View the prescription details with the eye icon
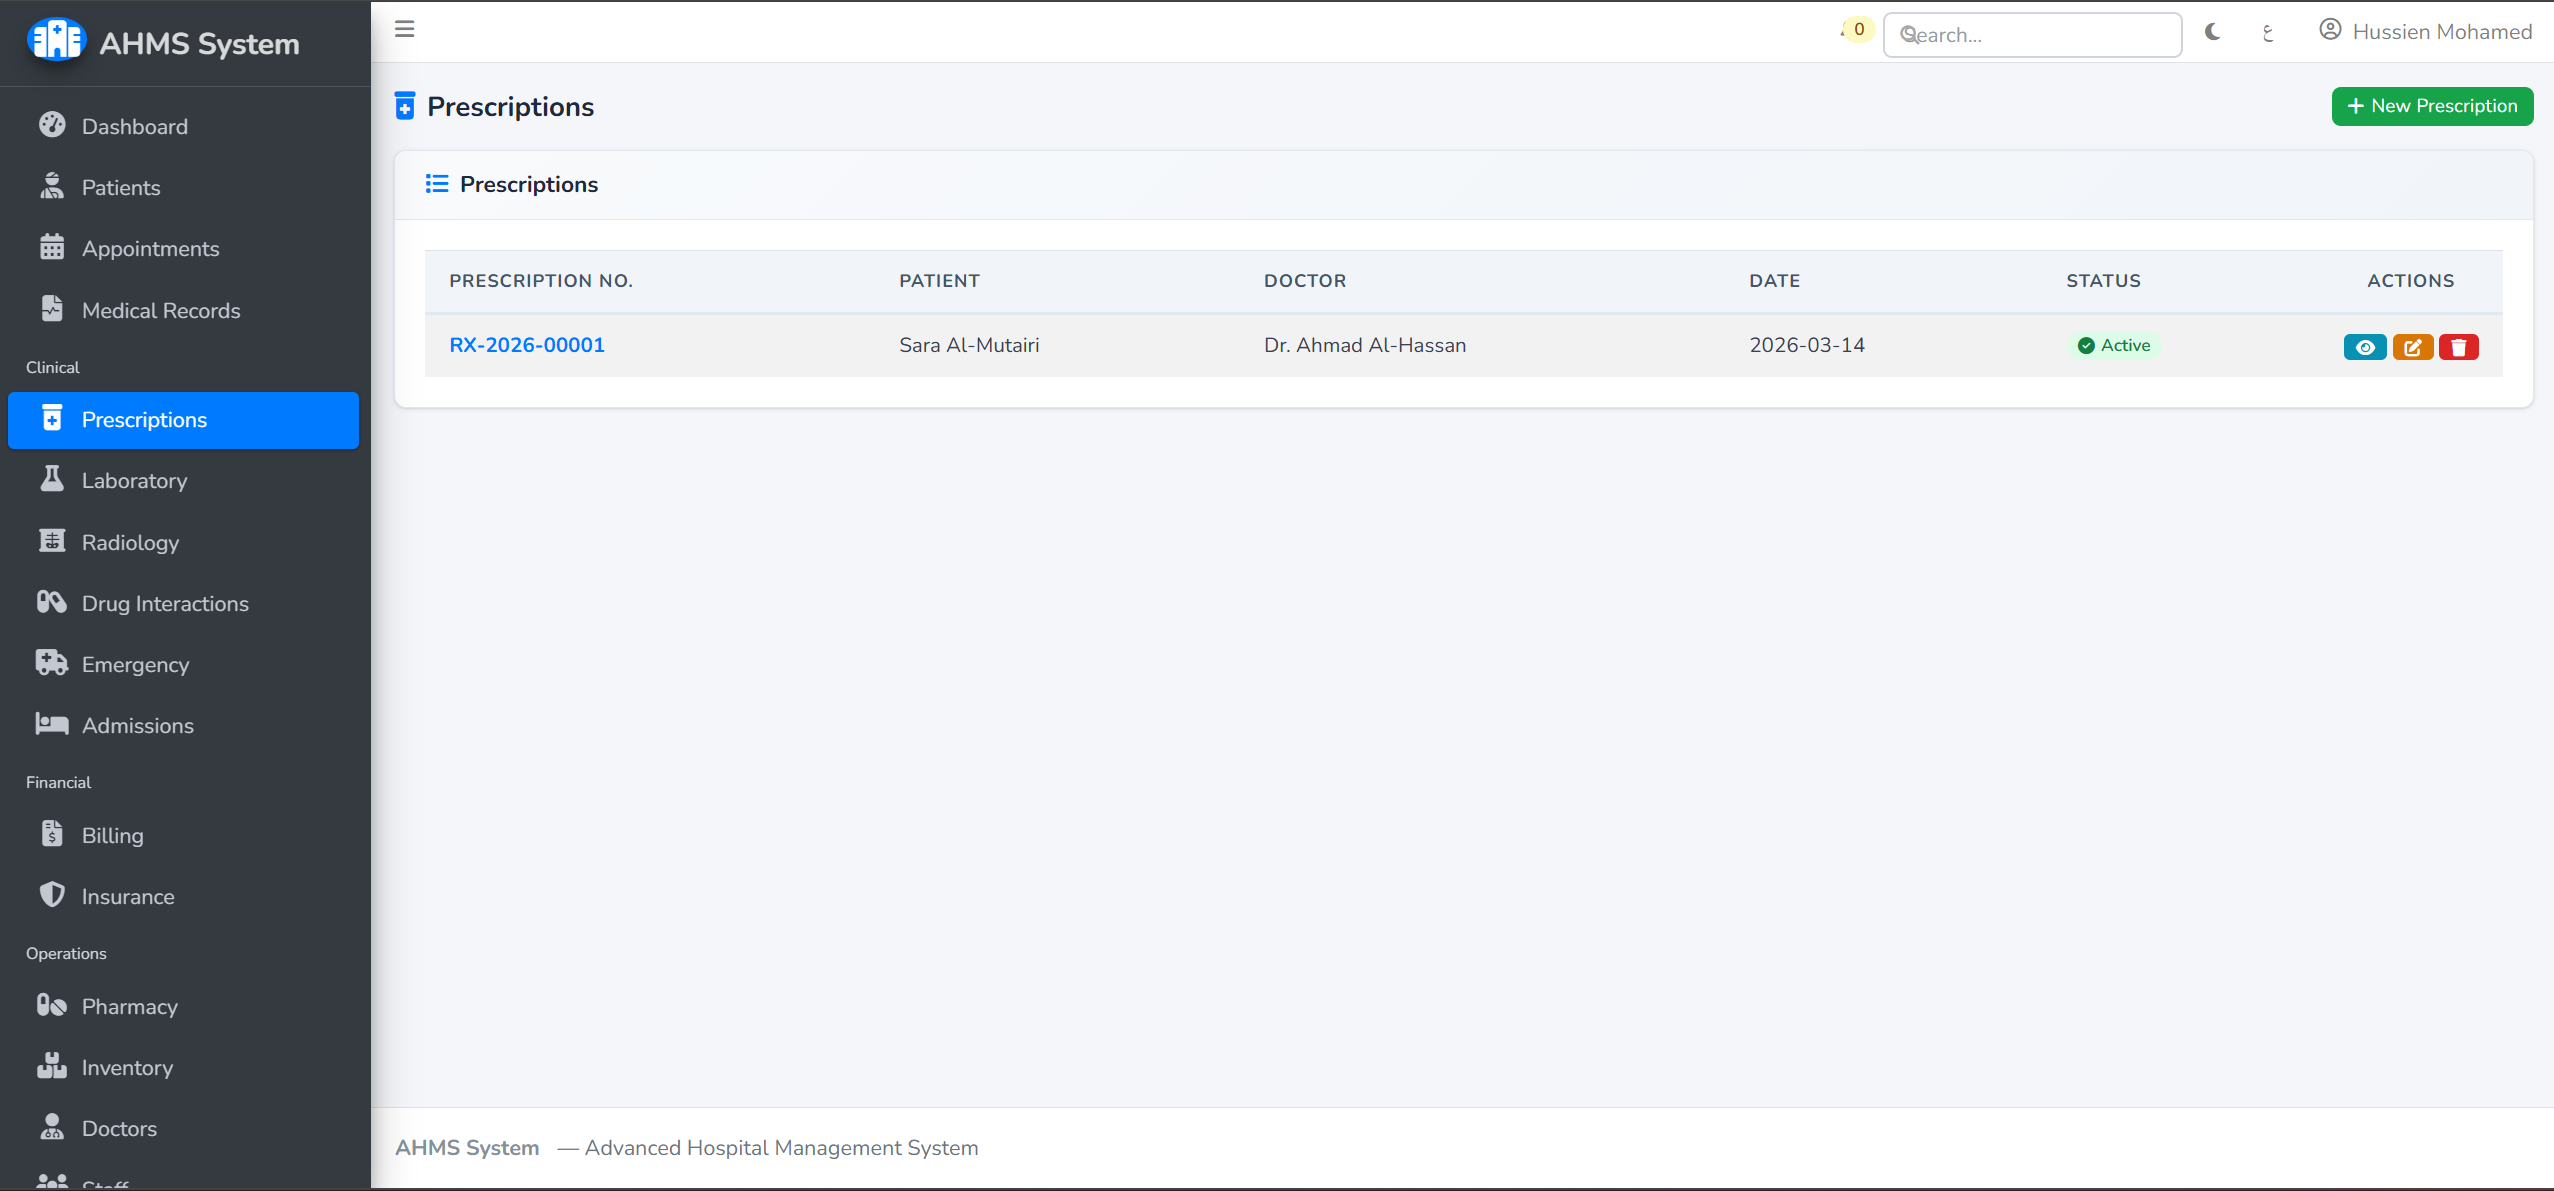The width and height of the screenshot is (2554, 1191). tap(2366, 346)
